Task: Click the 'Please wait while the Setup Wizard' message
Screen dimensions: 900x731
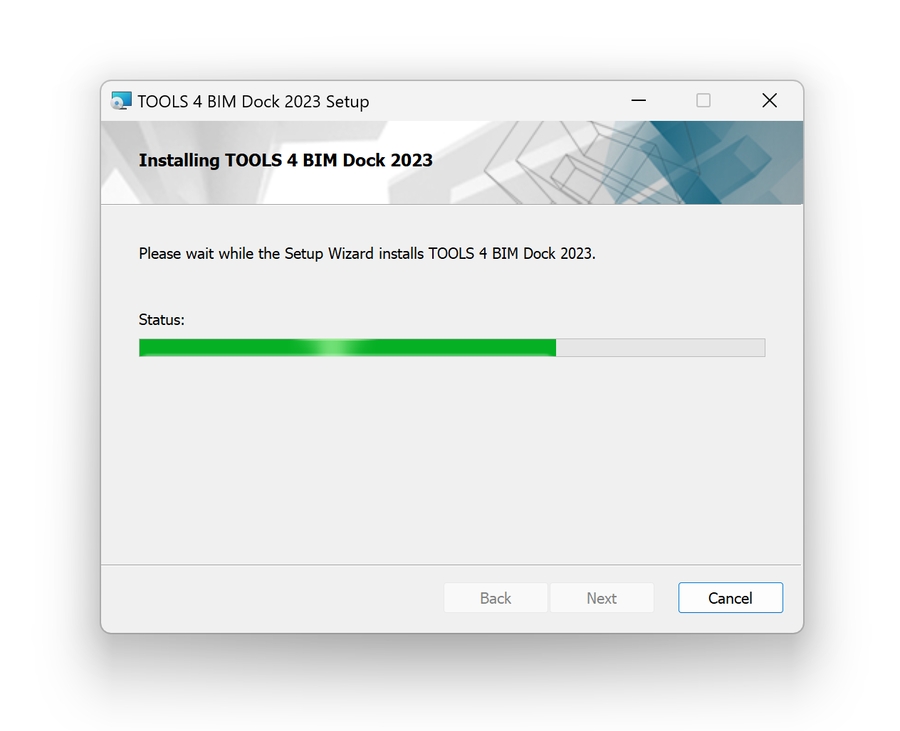Action: [367, 254]
